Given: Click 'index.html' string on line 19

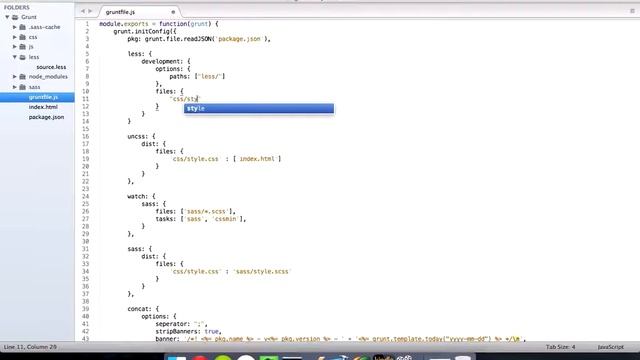Looking at the screenshot, I should pyautogui.click(x=257, y=159).
